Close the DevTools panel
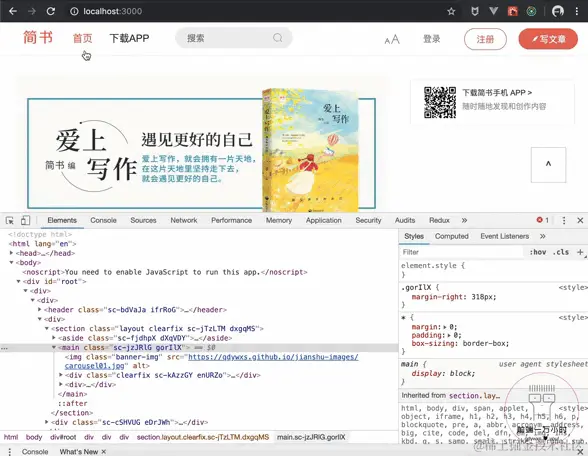The image size is (588, 456). click(580, 220)
